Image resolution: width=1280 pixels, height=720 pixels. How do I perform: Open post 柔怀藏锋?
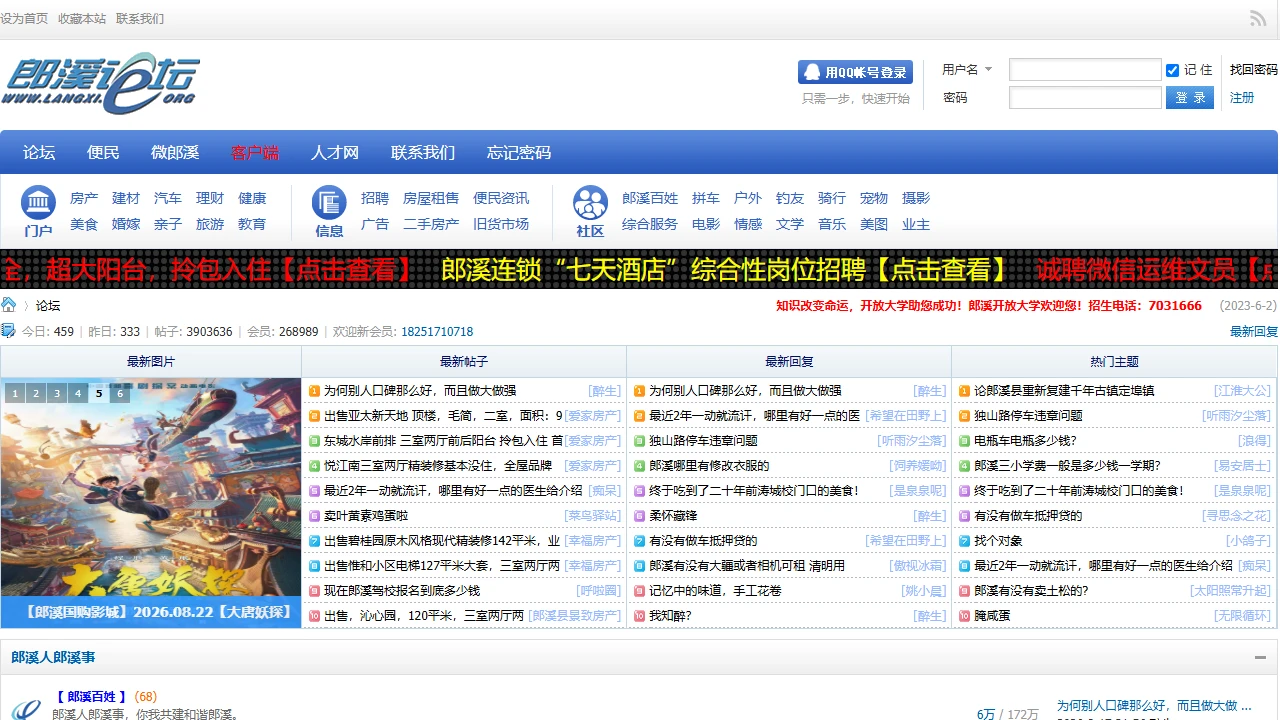pos(673,516)
